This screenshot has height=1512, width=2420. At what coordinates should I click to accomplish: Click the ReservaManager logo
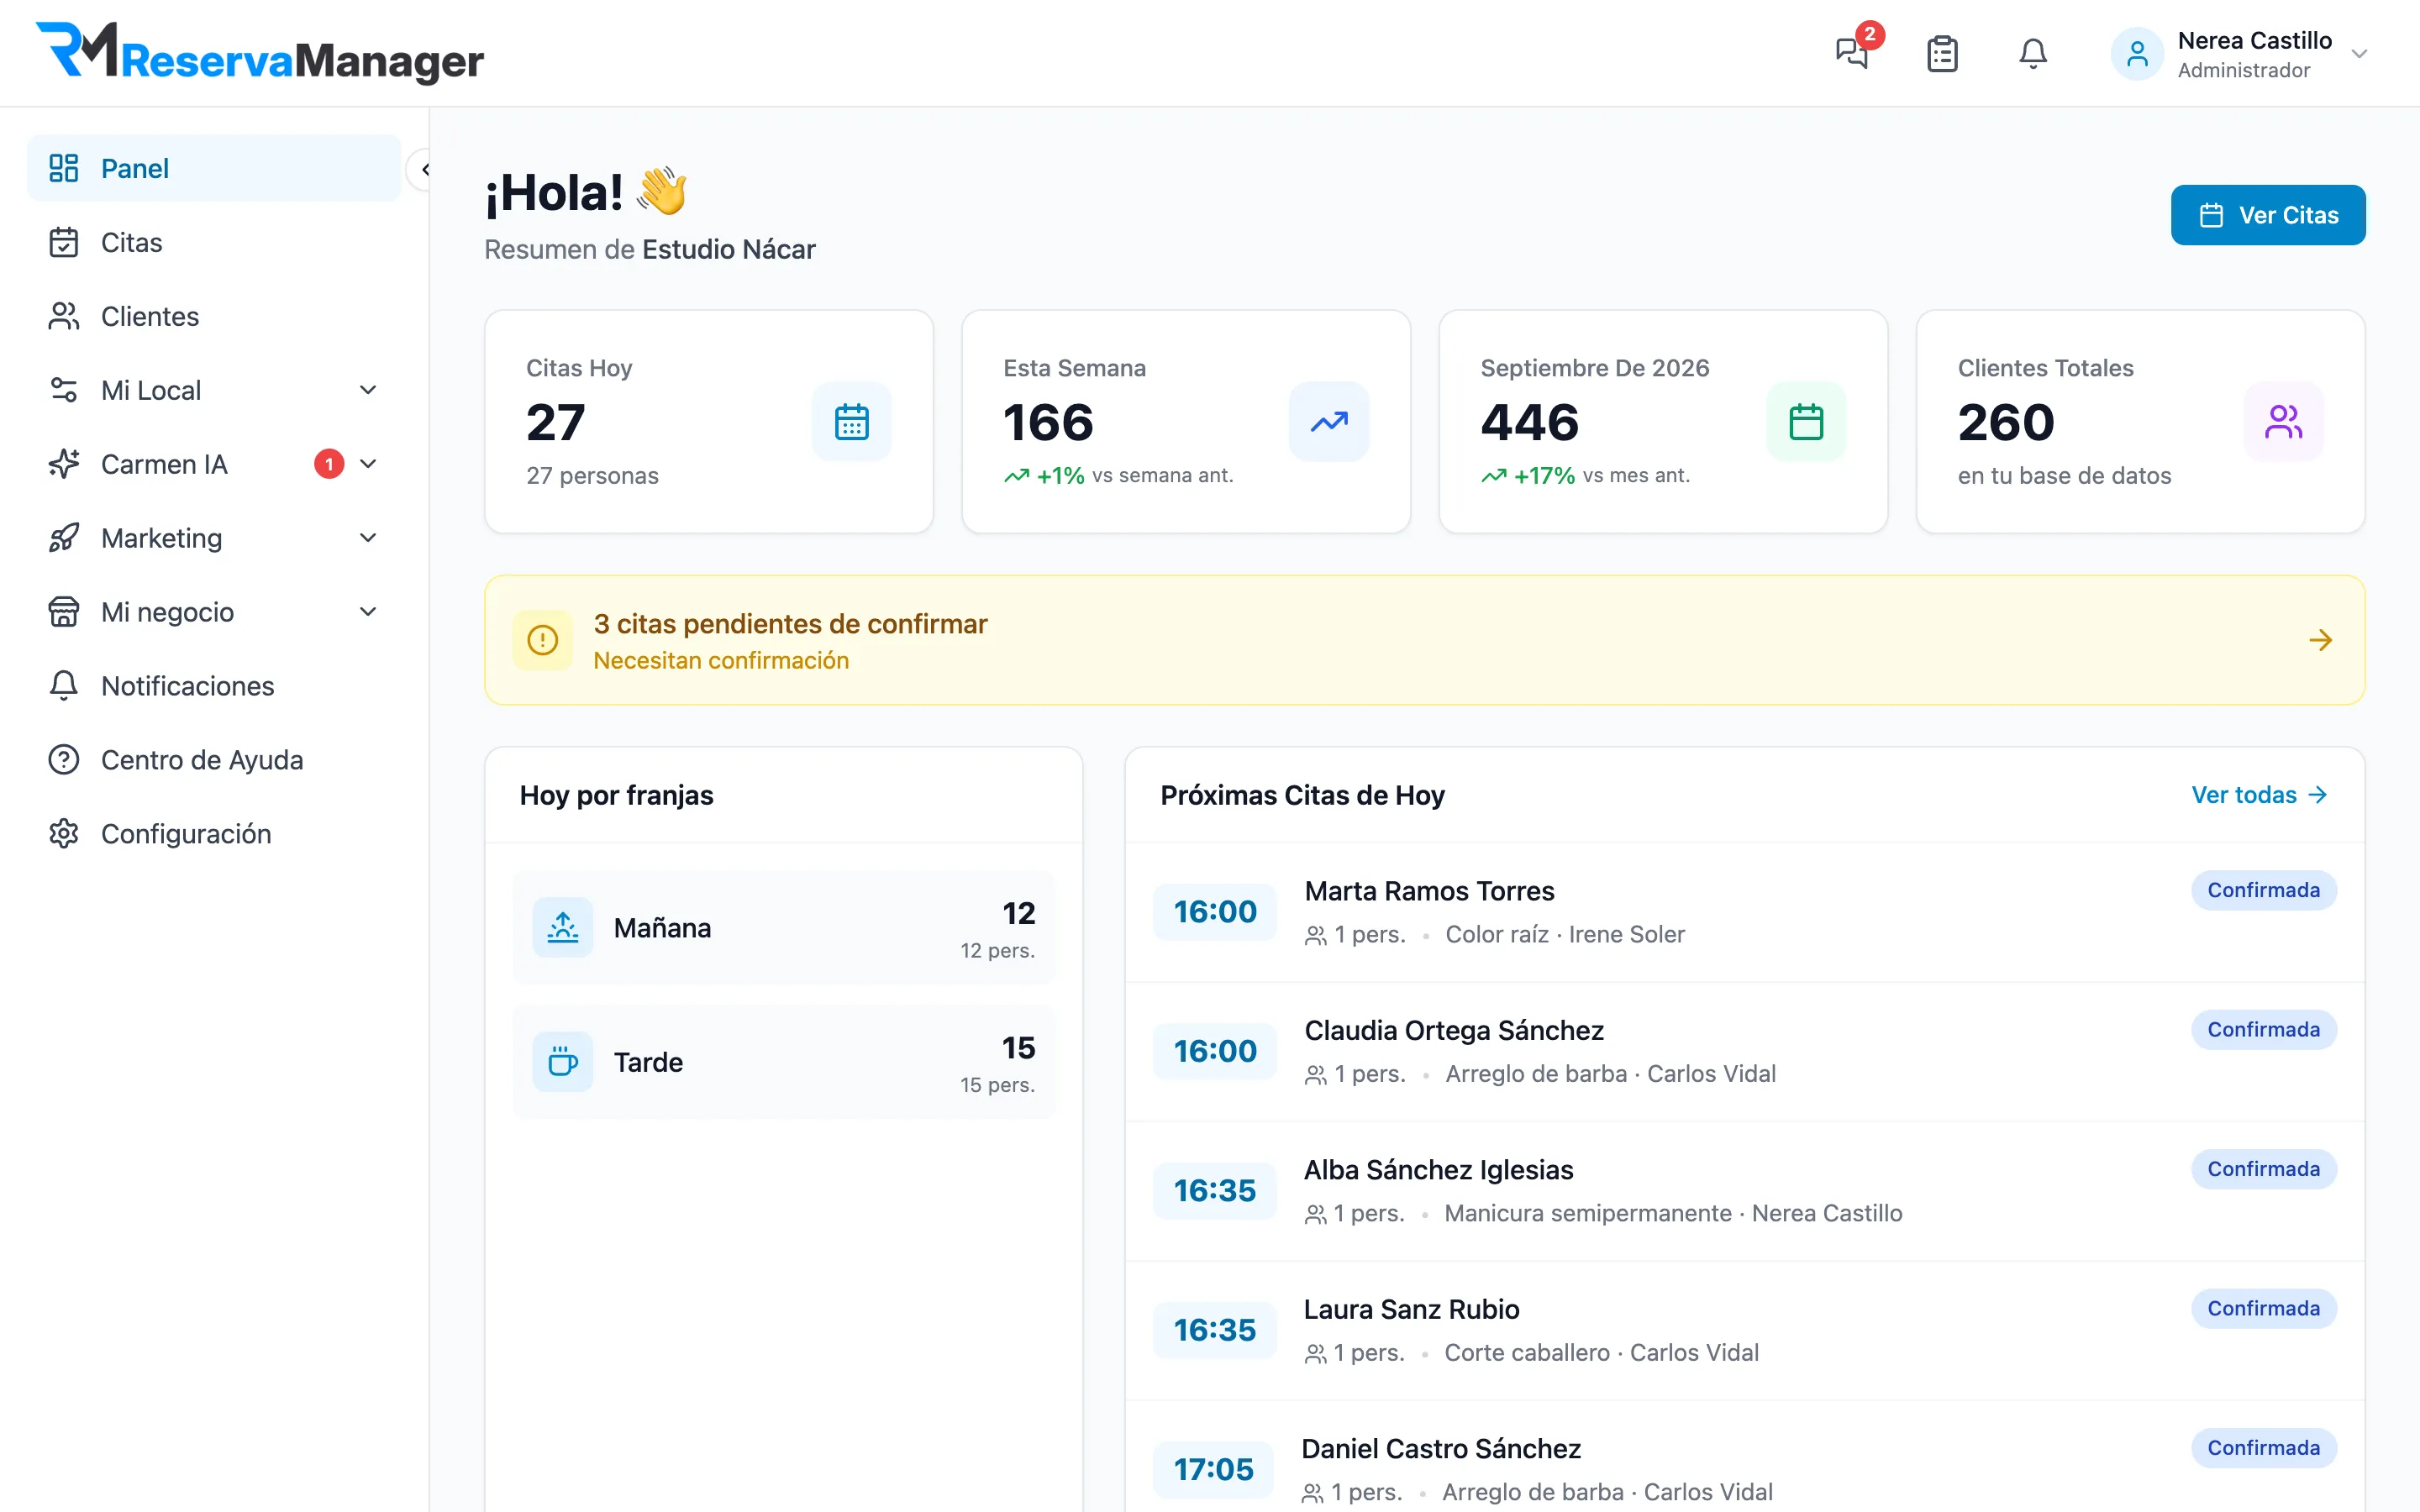point(260,52)
